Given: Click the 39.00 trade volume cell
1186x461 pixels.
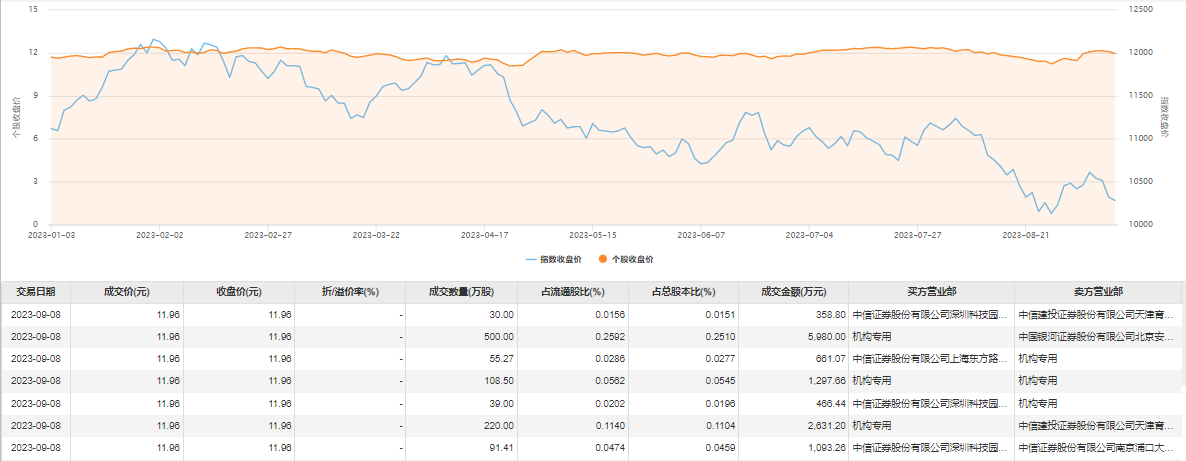Looking at the screenshot, I should click(461, 403).
